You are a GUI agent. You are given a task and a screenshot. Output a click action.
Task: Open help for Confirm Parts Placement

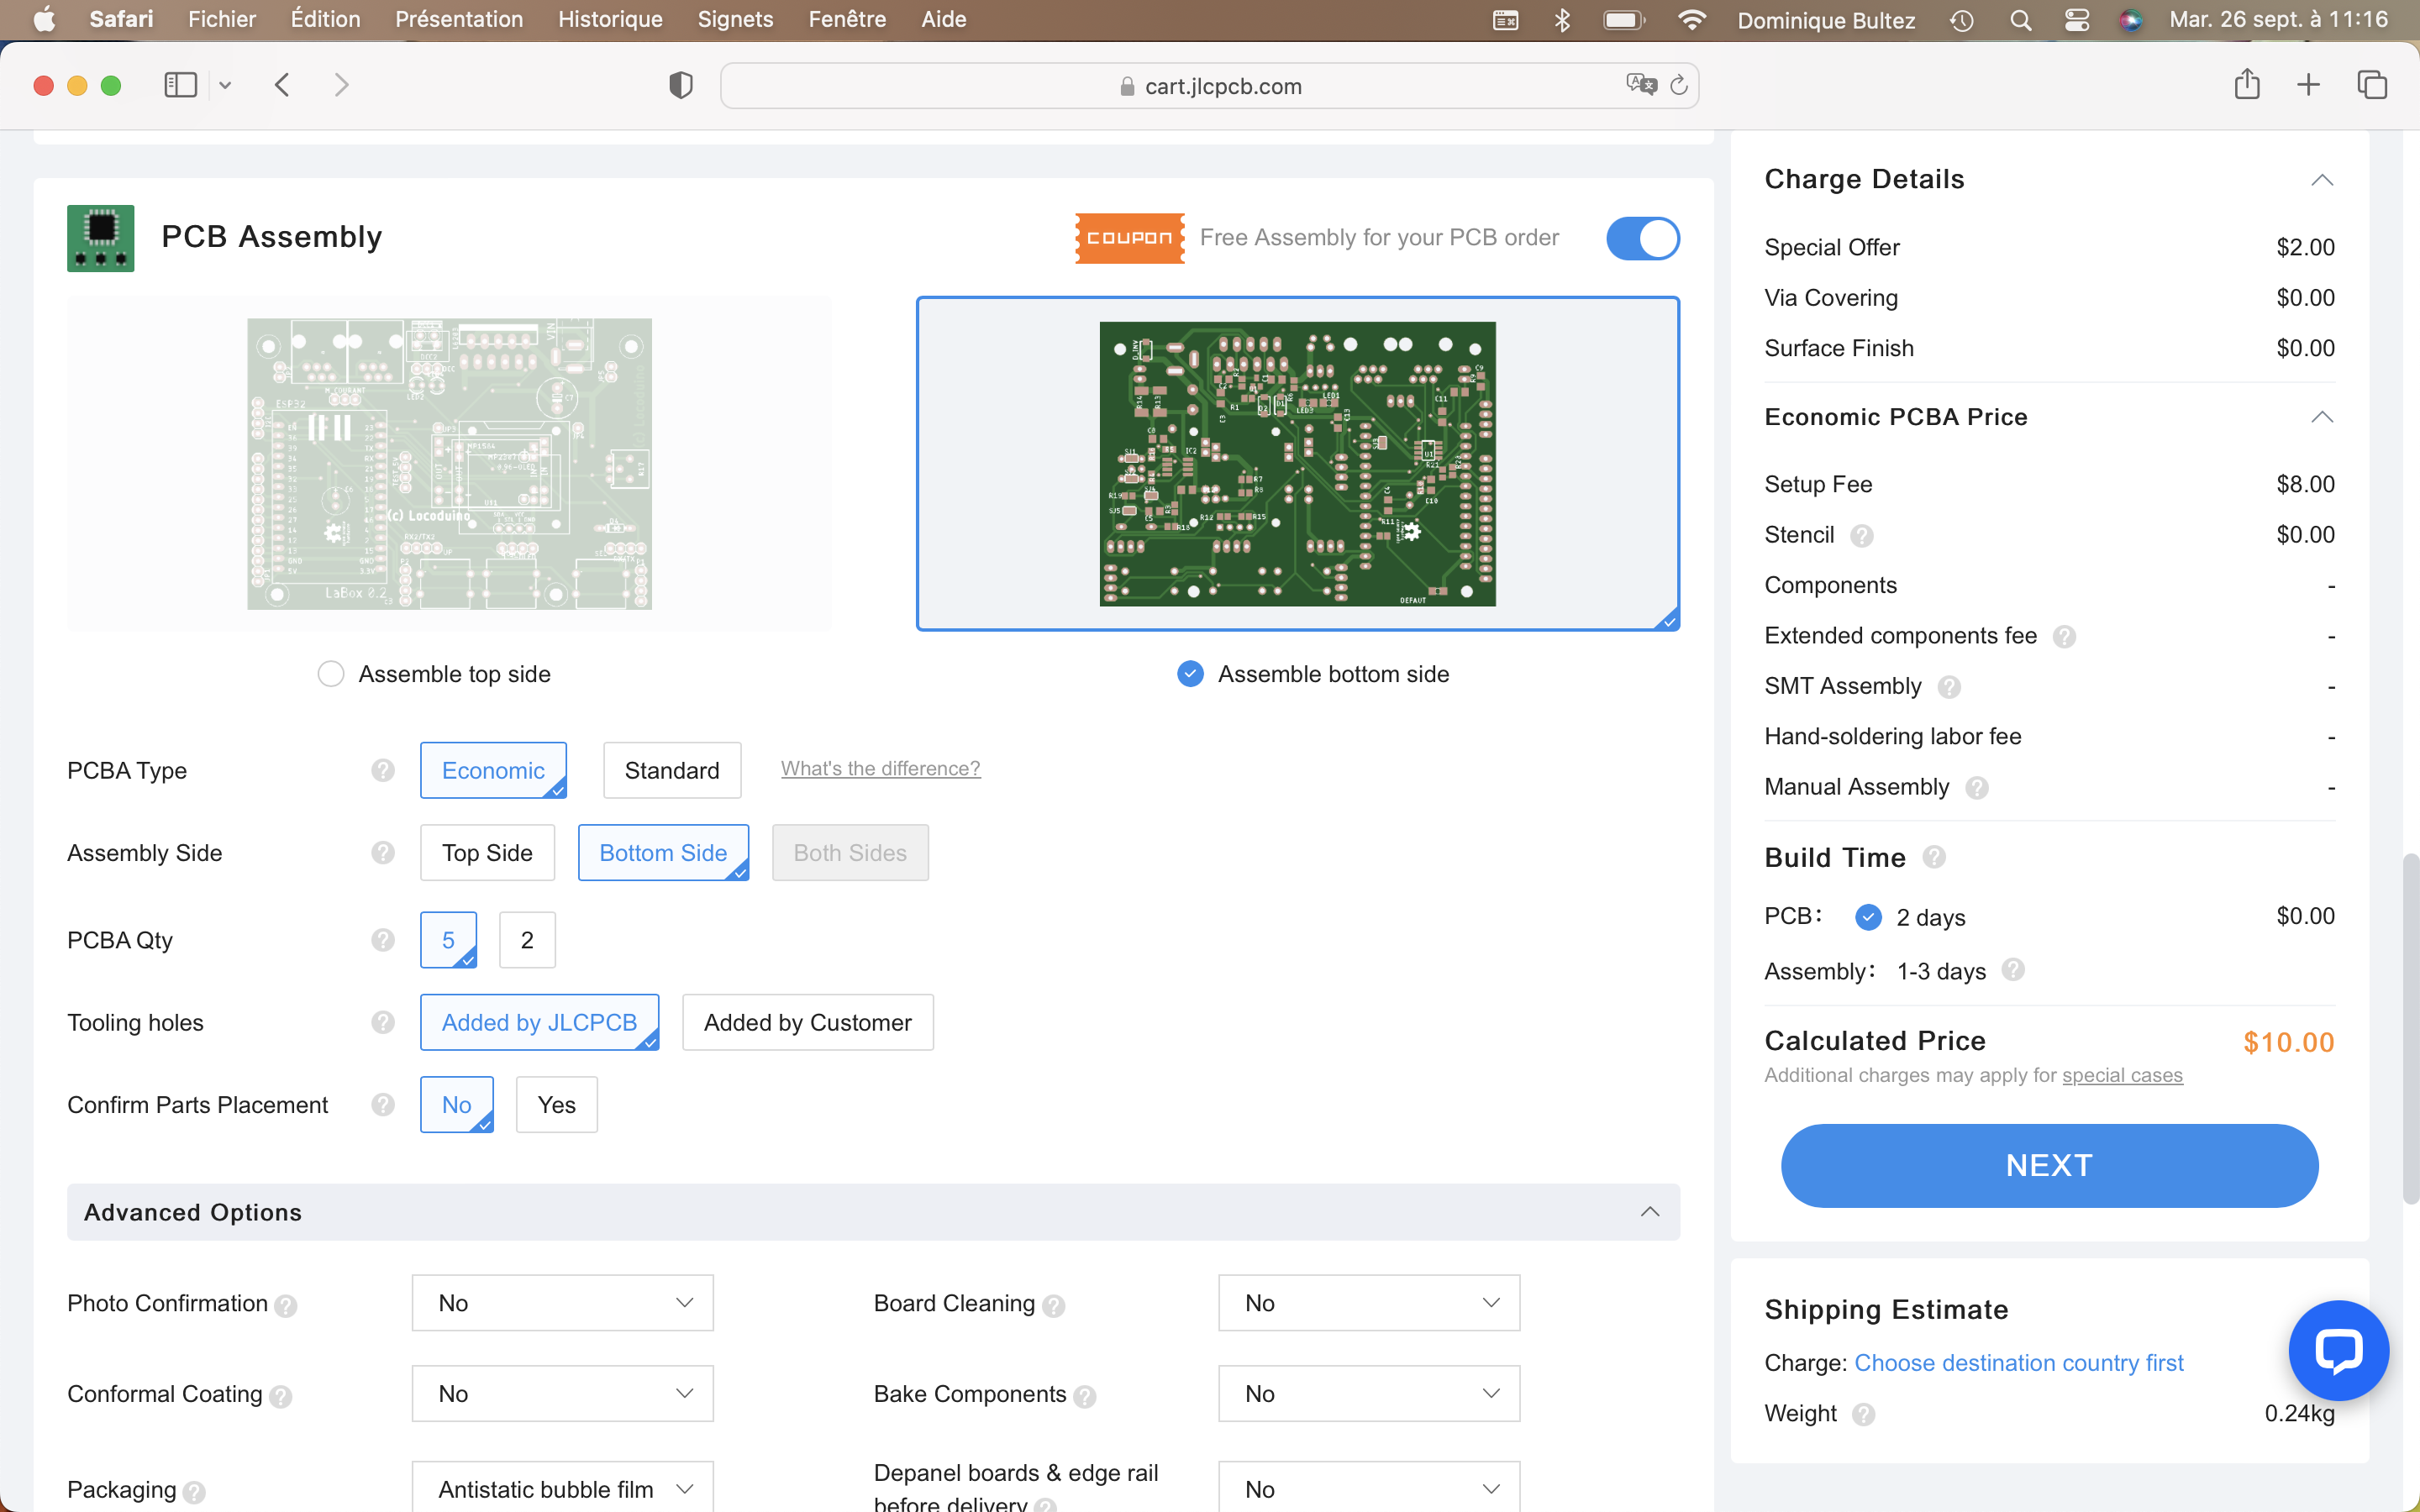[383, 1104]
